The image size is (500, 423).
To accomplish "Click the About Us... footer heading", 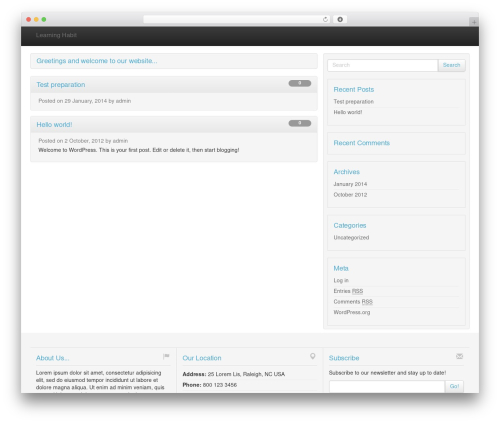I will [x=53, y=358].
